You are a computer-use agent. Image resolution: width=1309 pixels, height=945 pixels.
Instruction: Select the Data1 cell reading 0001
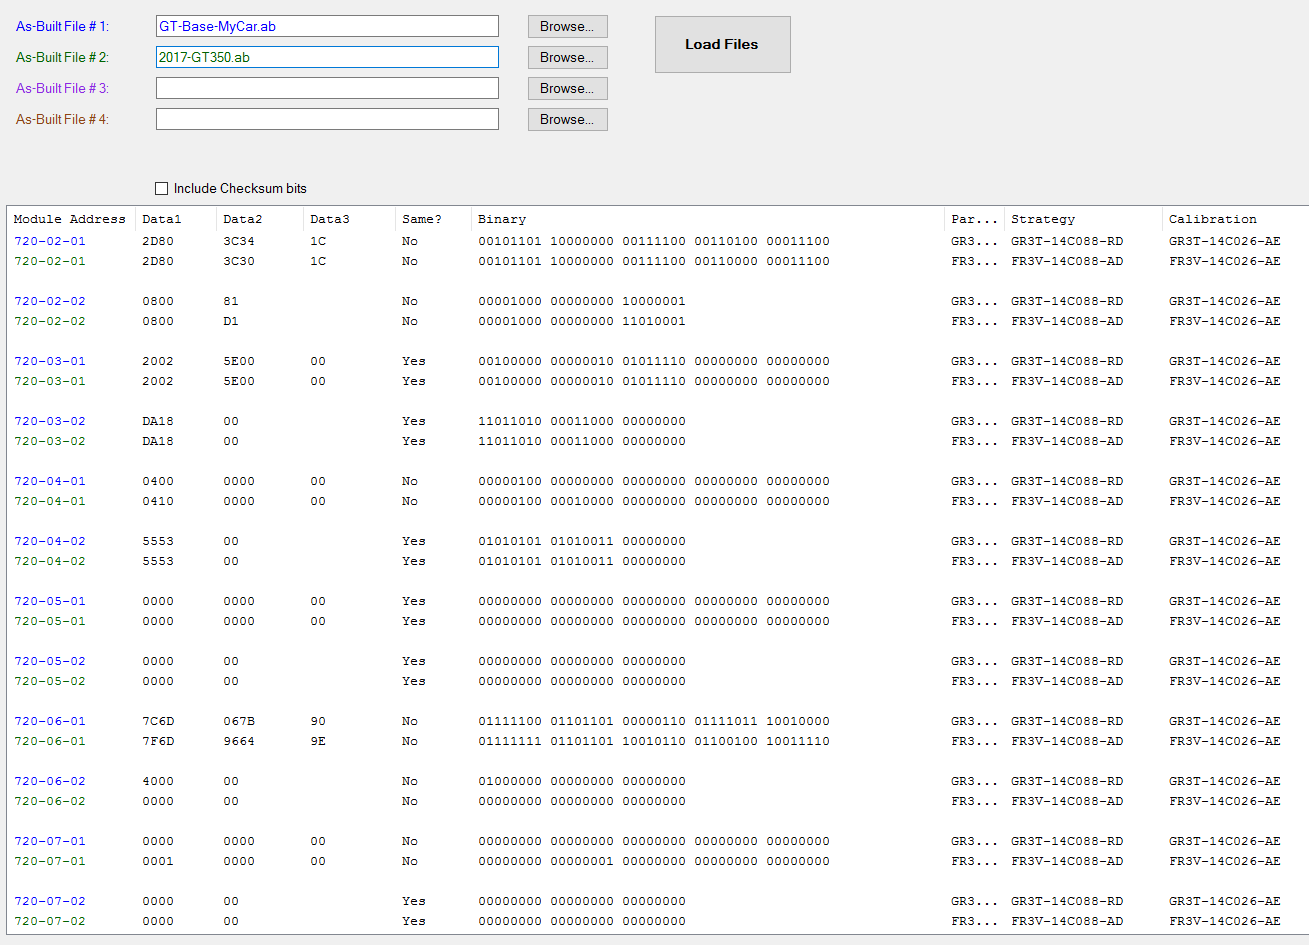(x=158, y=861)
